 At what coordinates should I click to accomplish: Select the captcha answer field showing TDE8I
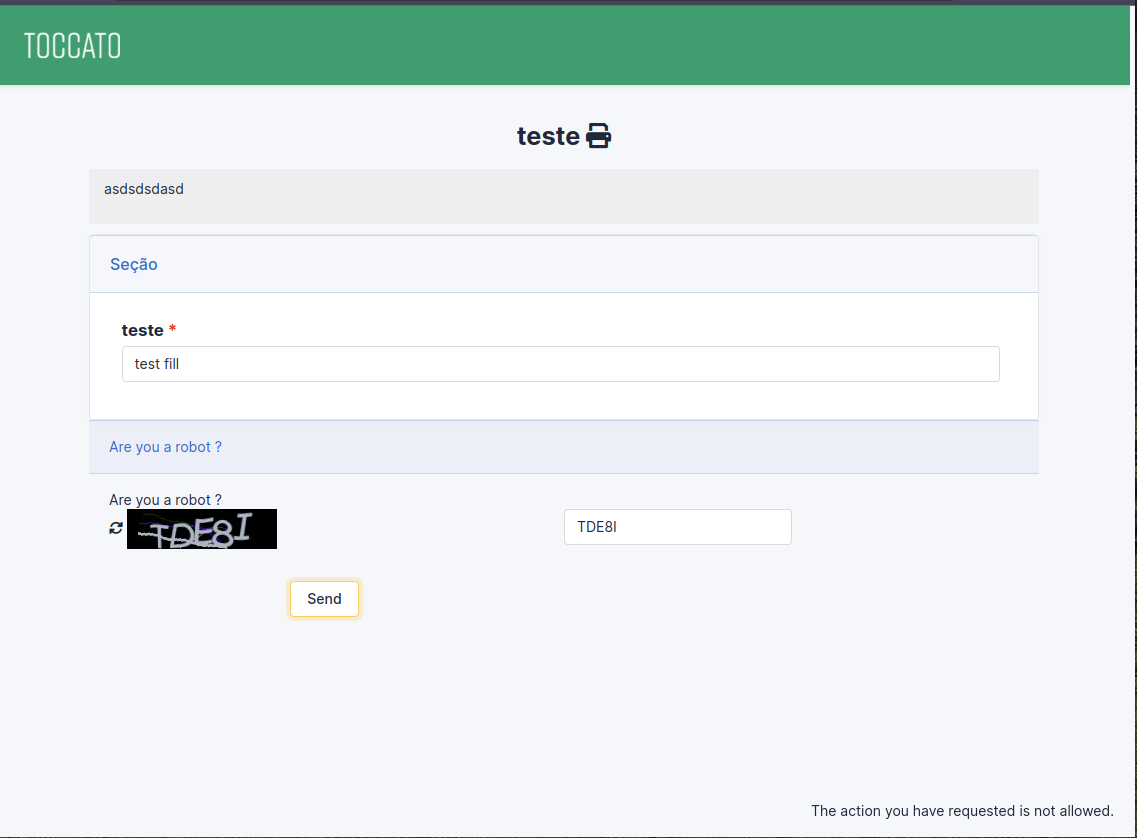[x=677, y=527]
